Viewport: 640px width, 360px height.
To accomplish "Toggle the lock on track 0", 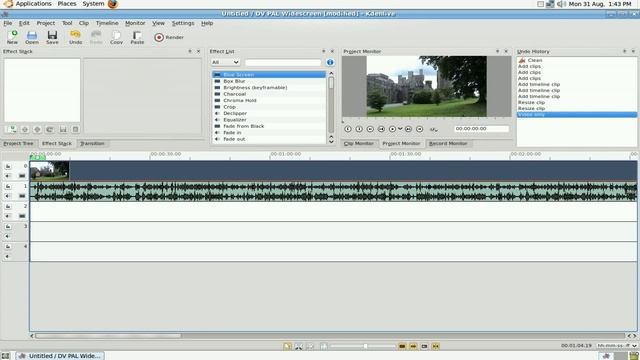I will click(x=8, y=167).
